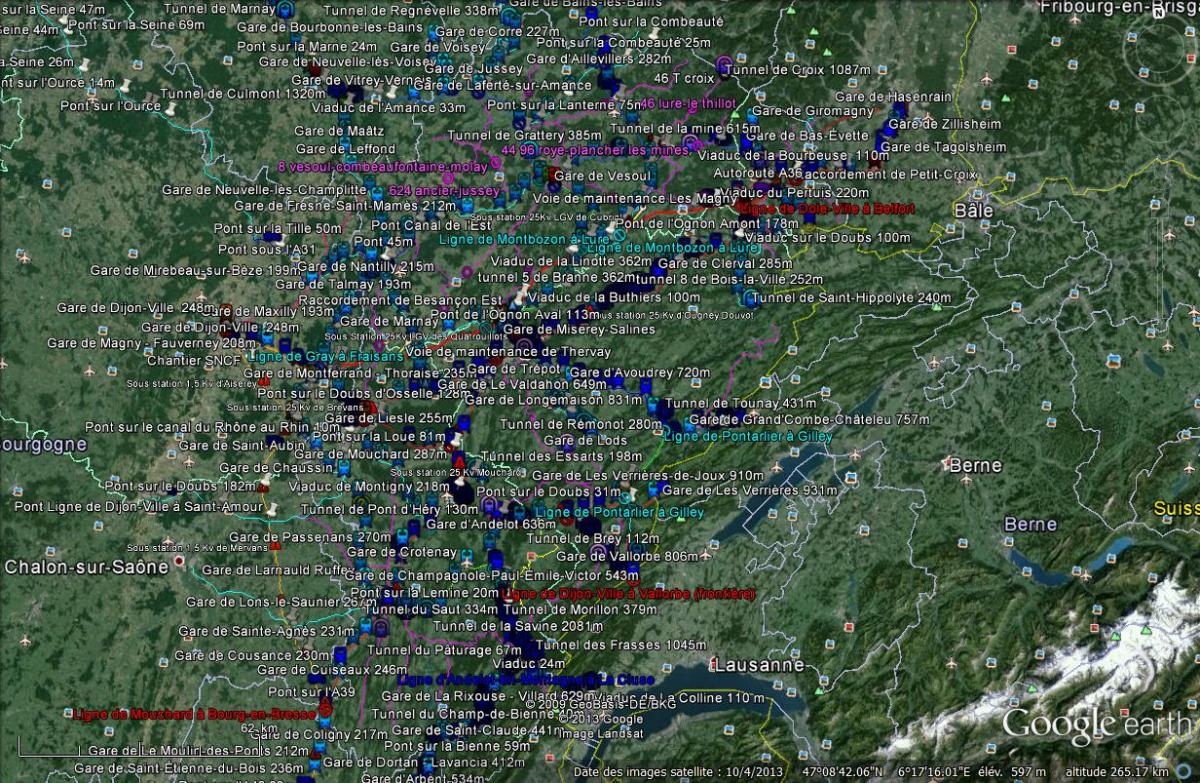Click the pushpin at Pont Ligne de Dijon-Ville à Saint-Amour
This screenshot has width=1200, height=783.
(271, 509)
